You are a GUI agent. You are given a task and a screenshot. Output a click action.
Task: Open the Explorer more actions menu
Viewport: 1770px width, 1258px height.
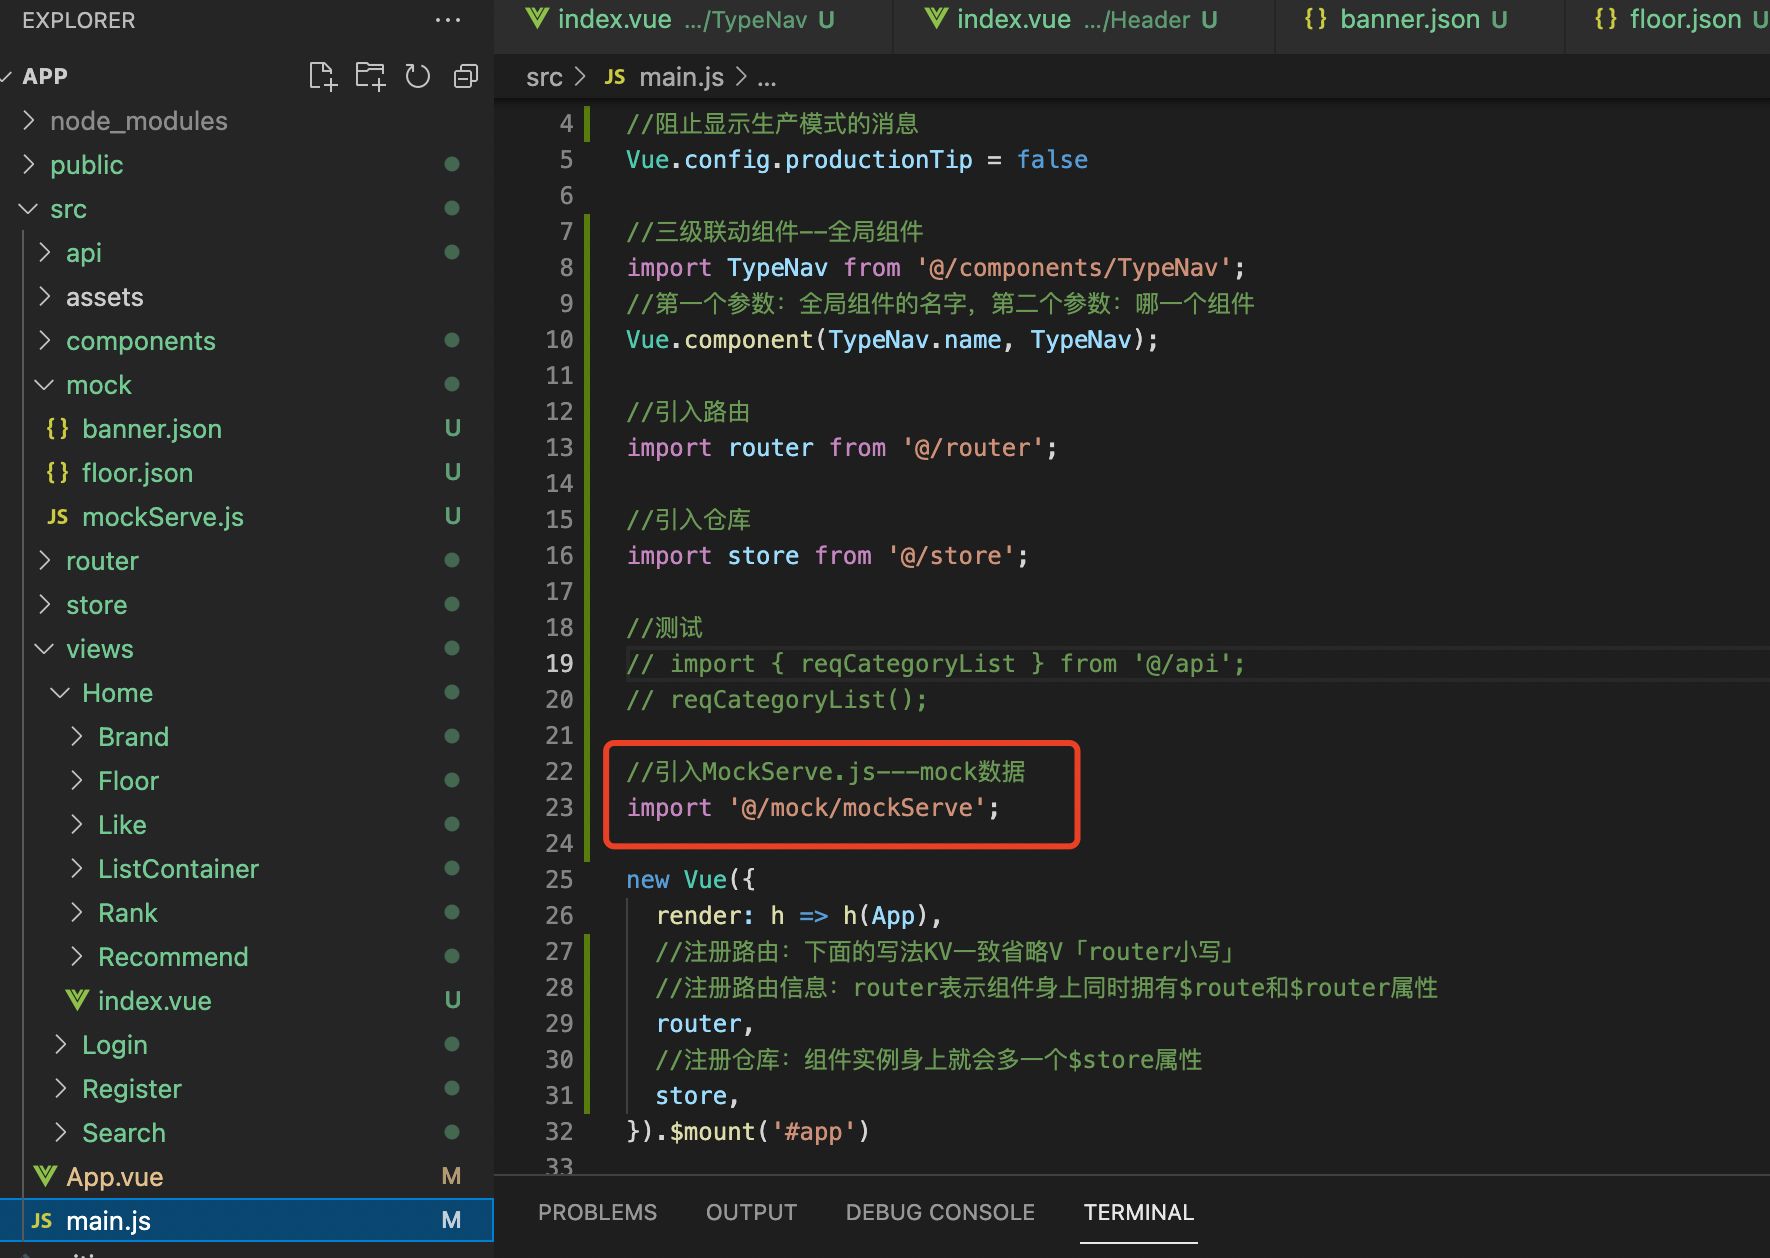tap(448, 20)
